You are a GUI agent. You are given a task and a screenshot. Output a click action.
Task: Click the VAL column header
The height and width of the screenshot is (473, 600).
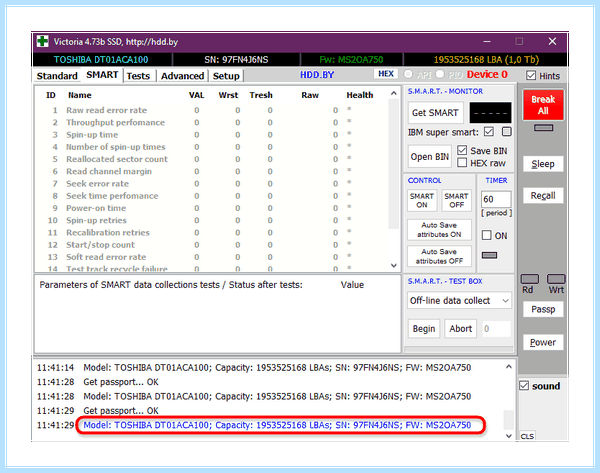point(196,95)
